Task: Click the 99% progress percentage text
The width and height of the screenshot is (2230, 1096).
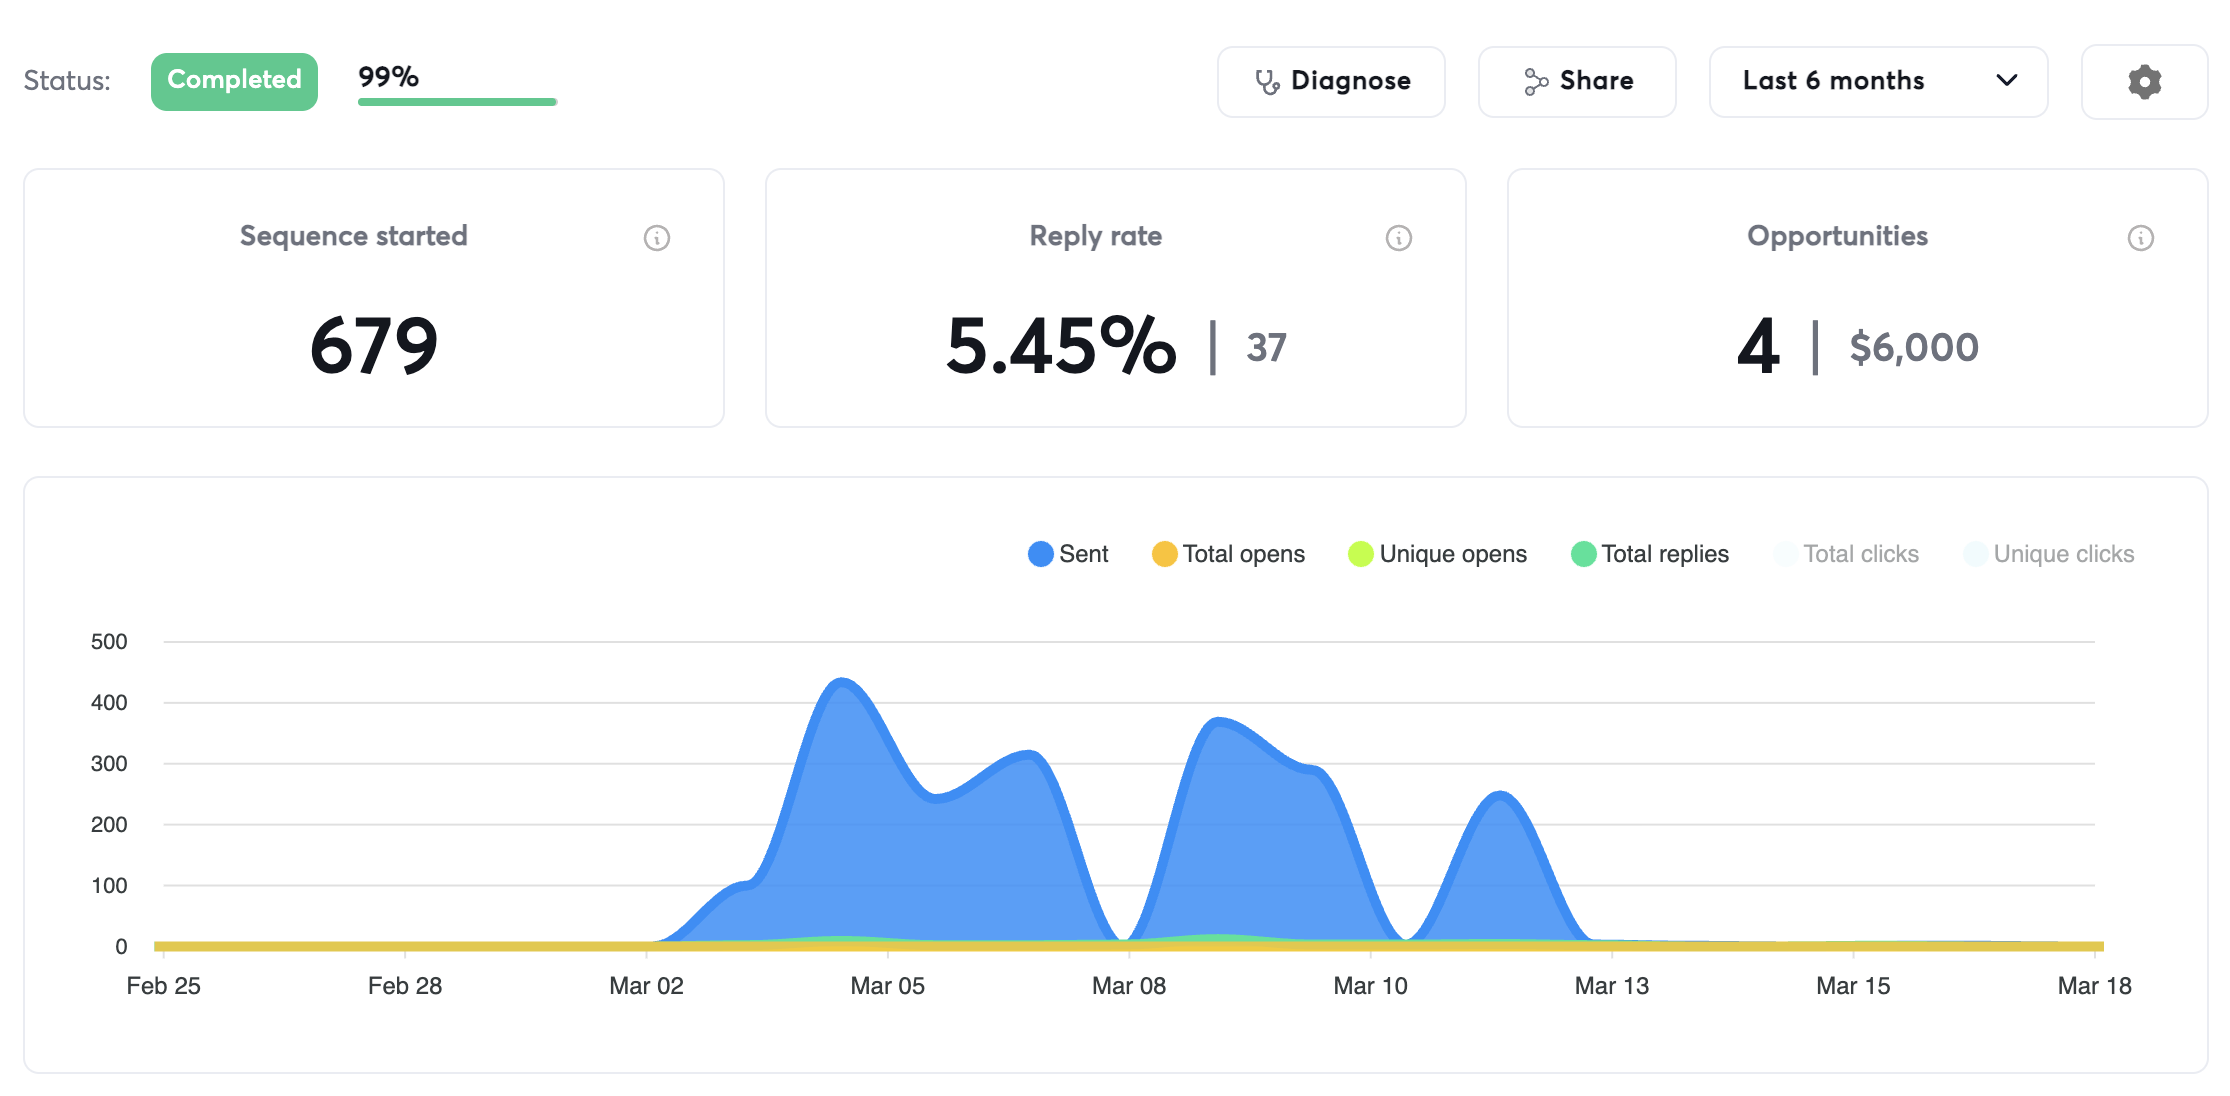Action: pos(389,77)
